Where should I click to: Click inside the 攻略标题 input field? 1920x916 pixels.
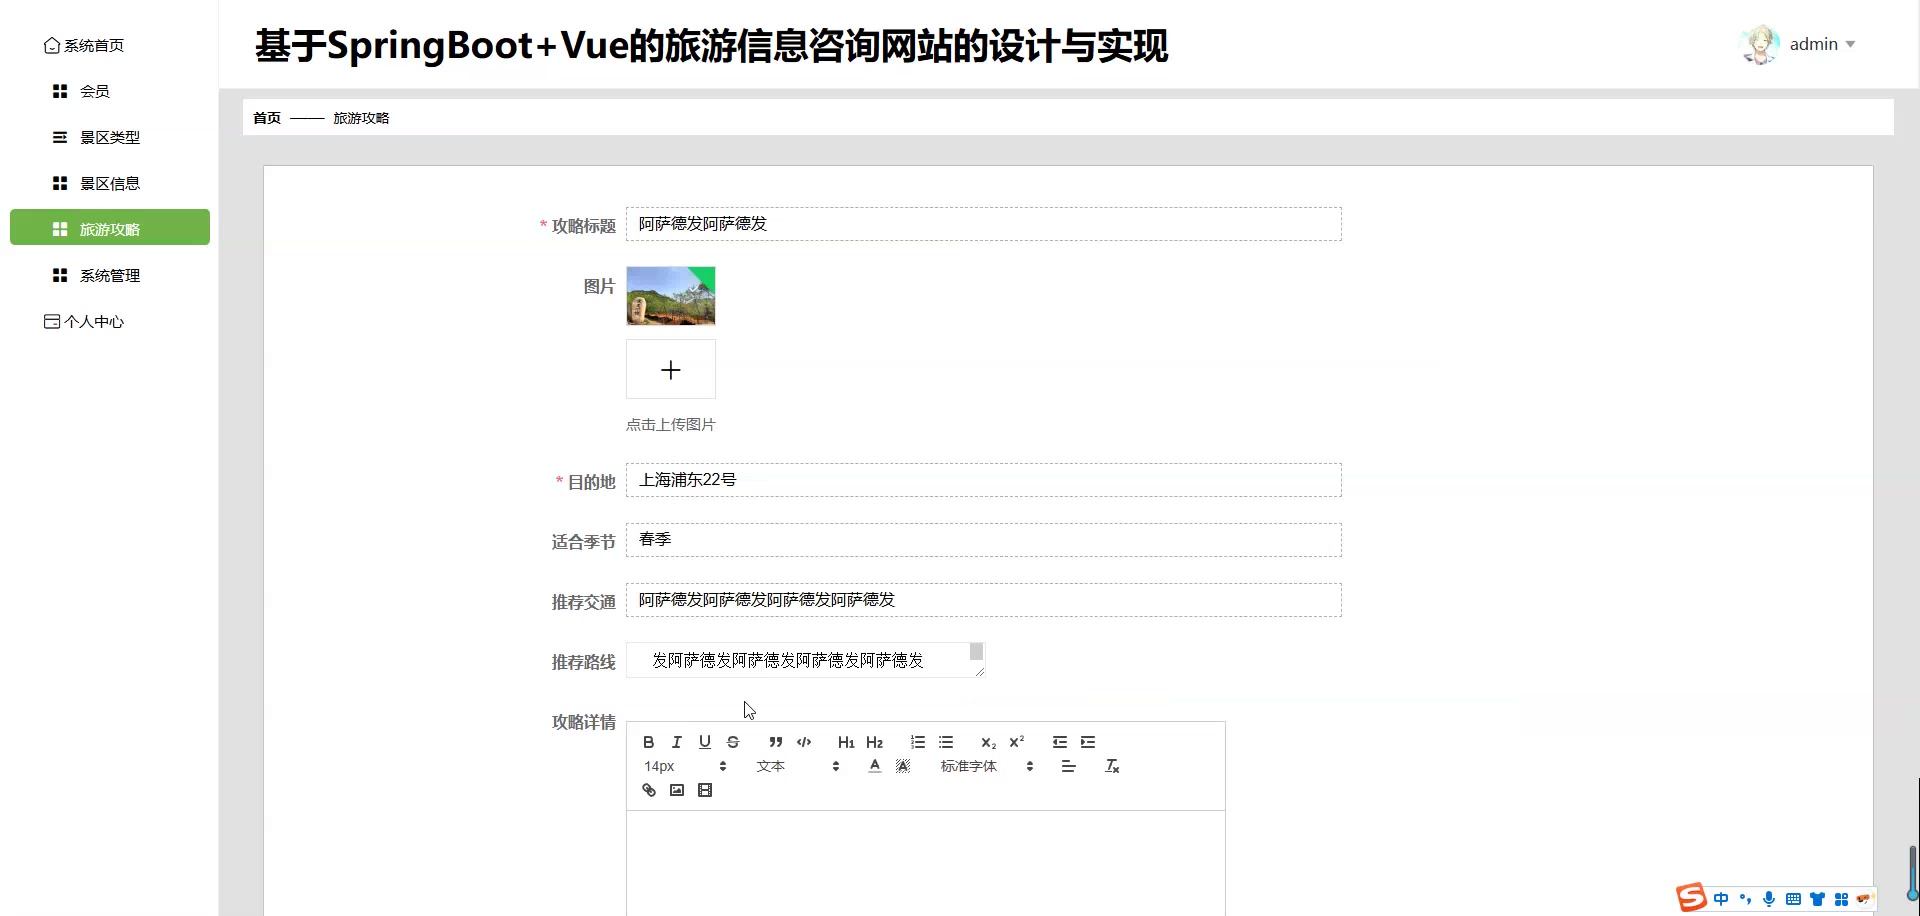click(983, 224)
